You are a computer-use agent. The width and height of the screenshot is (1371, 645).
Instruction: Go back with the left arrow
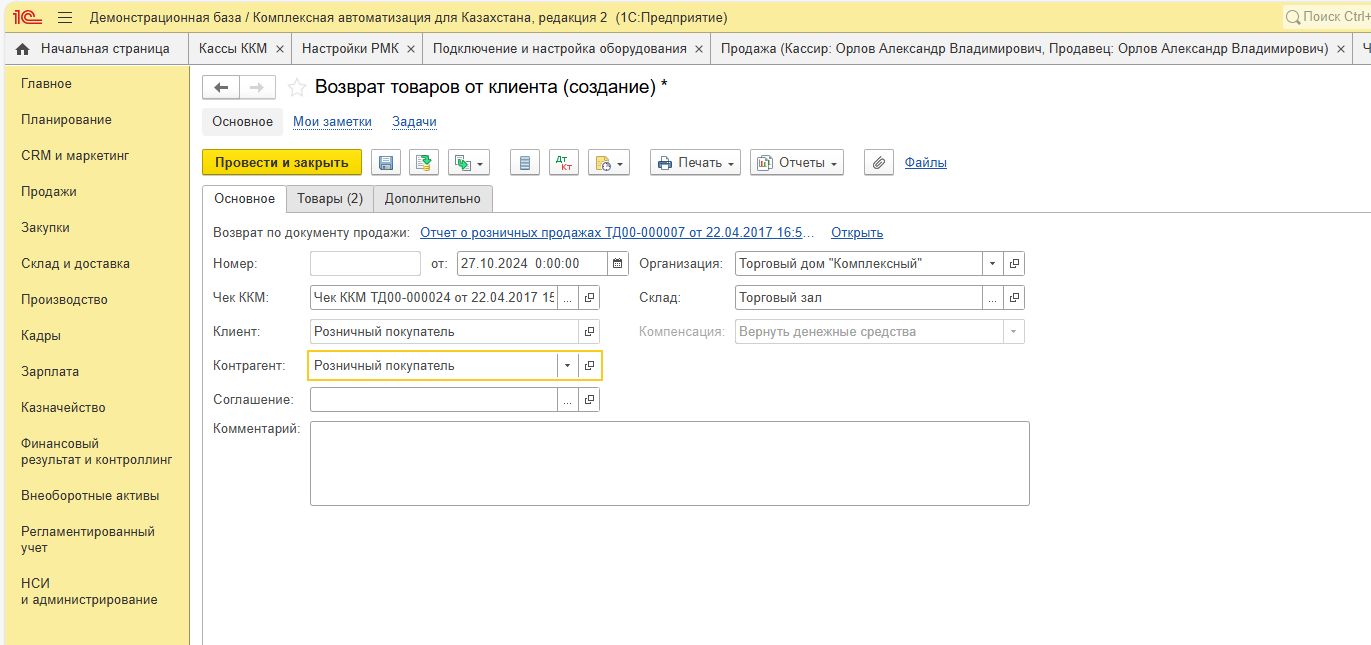click(221, 88)
